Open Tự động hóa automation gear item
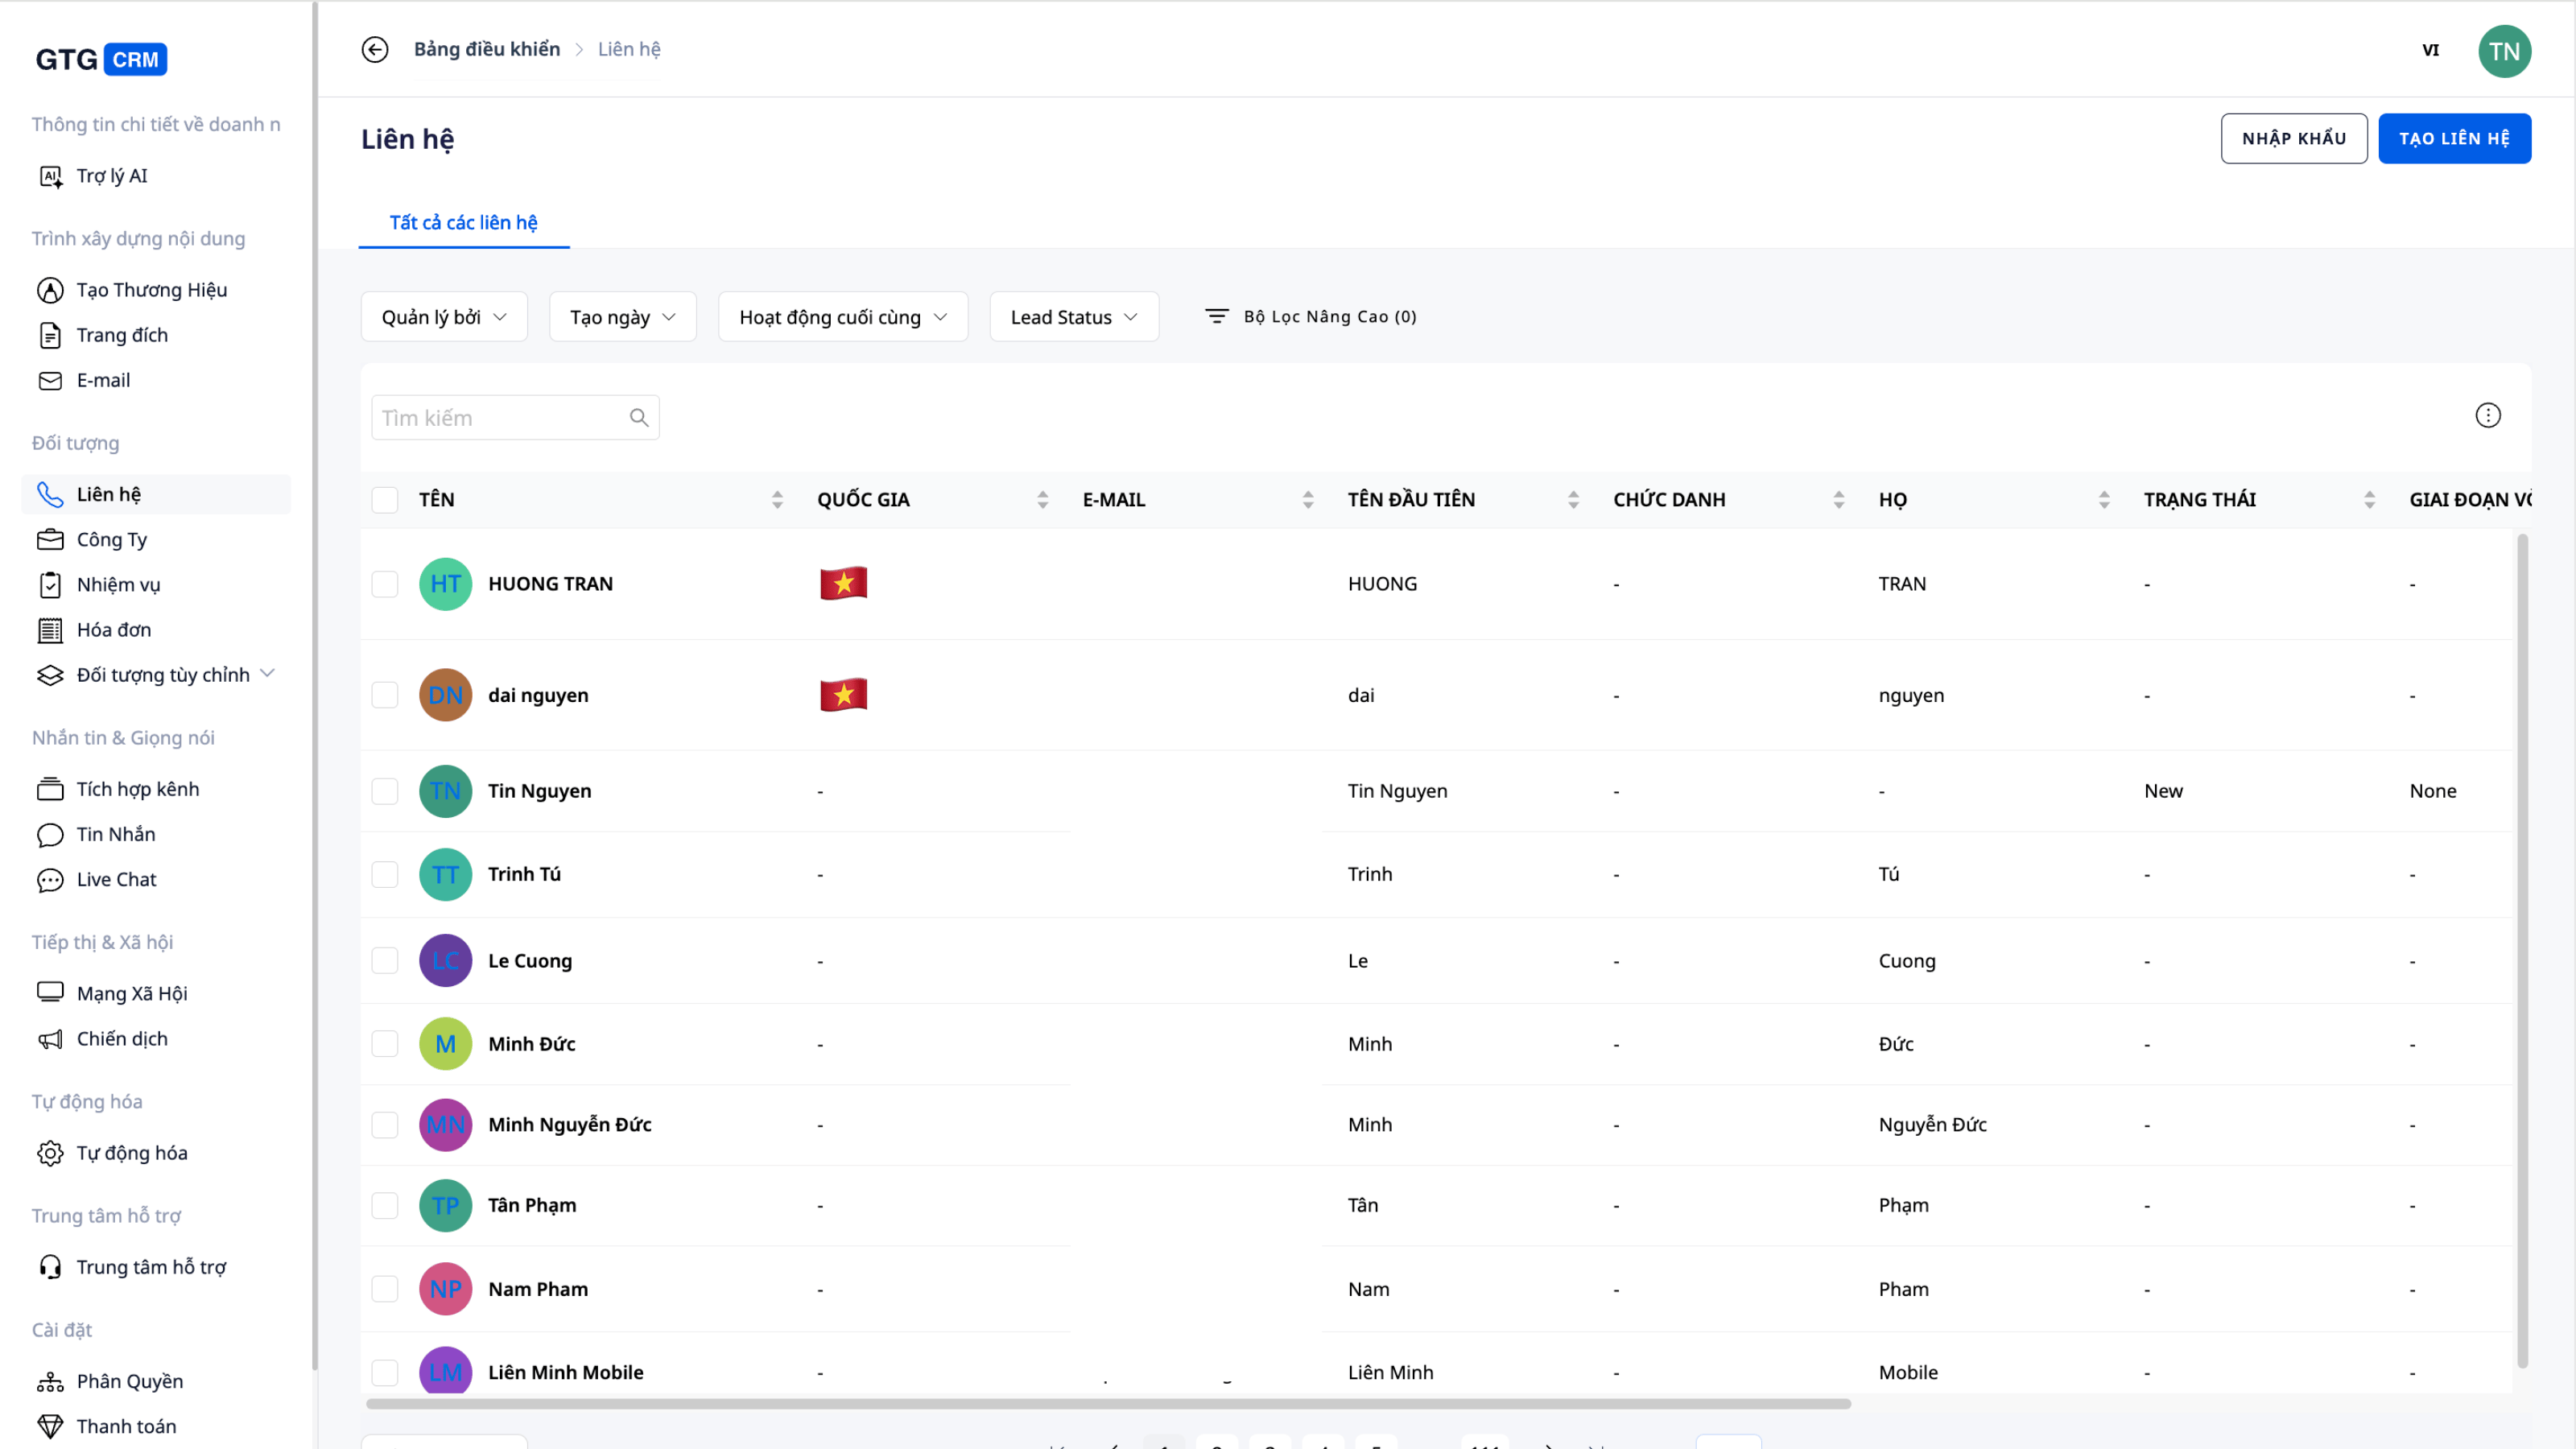 coord(50,1153)
